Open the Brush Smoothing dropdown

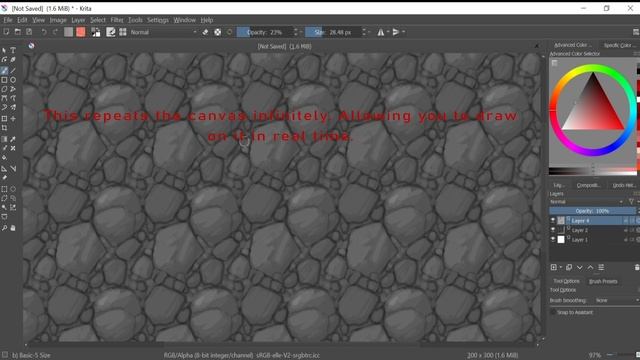coord(617,300)
